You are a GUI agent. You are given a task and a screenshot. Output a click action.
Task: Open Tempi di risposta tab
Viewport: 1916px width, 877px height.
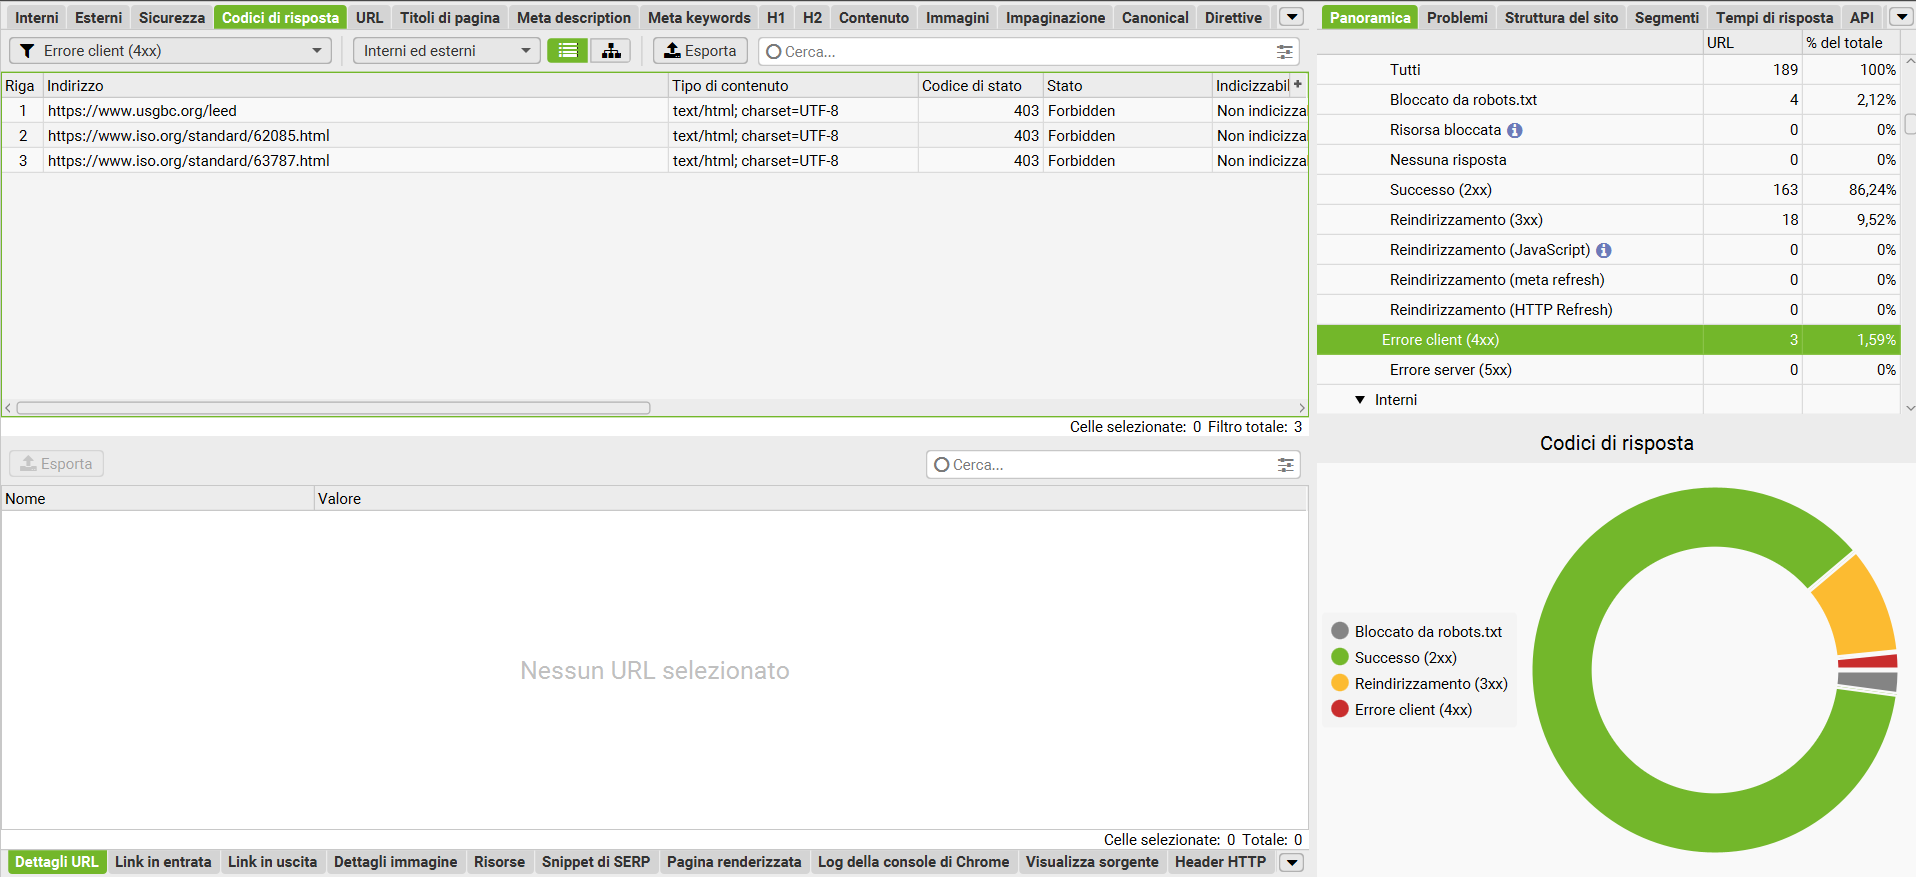point(1774,17)
